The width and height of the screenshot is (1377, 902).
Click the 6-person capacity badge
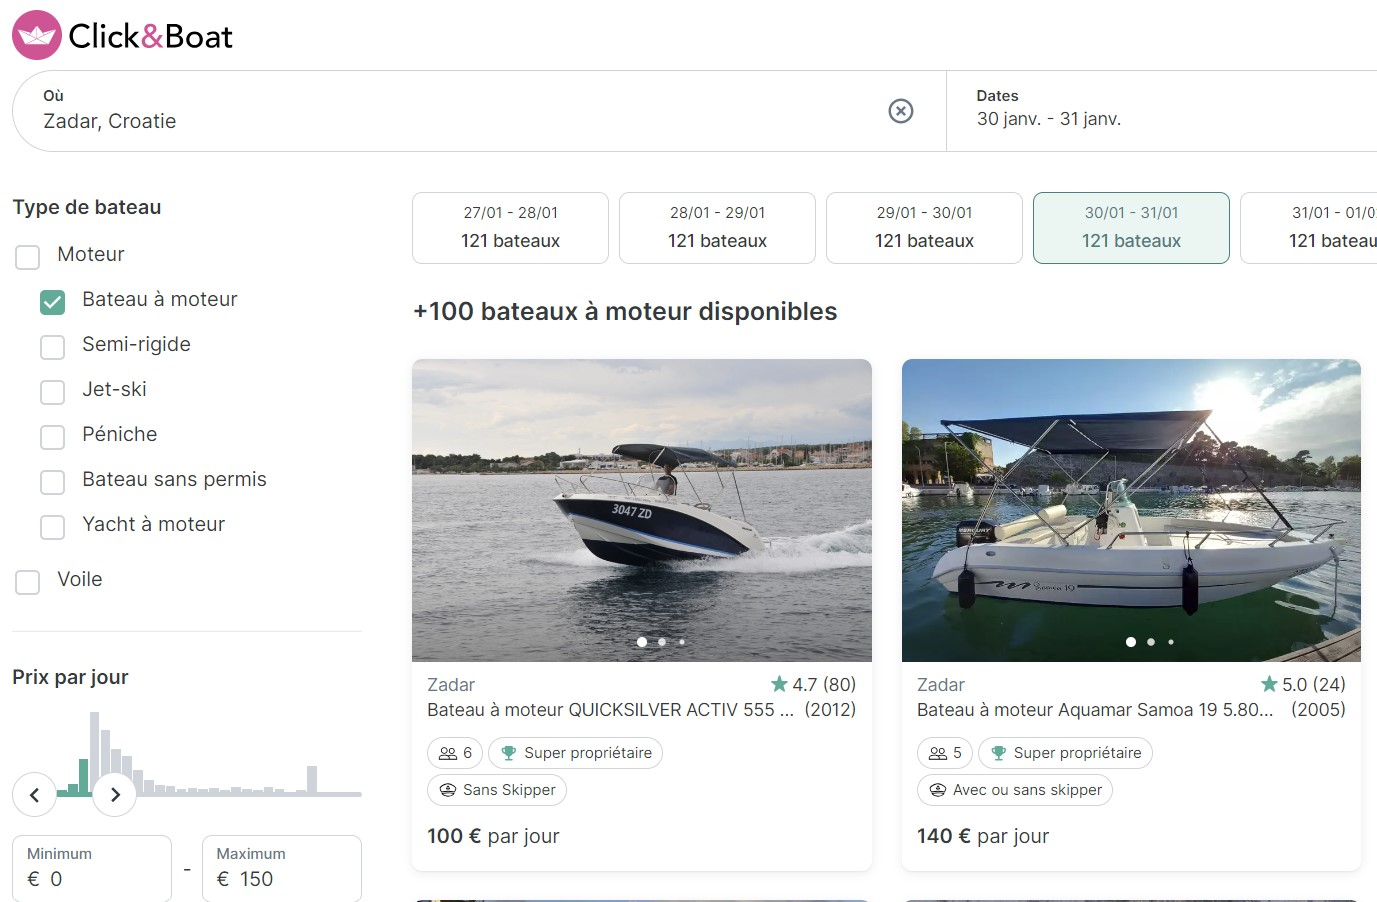[x=455, y=753]
